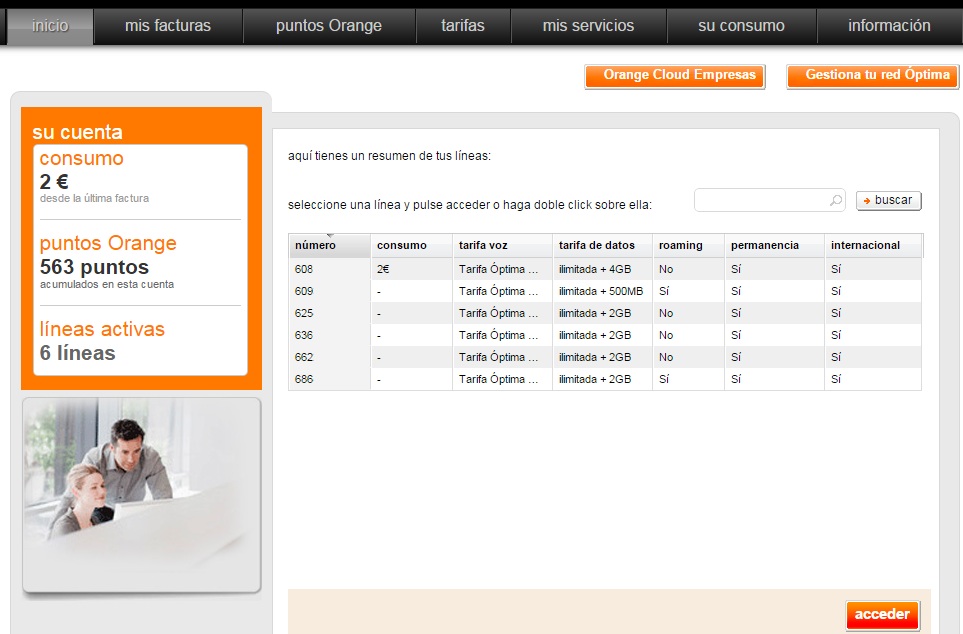
Task: Go to the información tab
Action: [889, 26]
